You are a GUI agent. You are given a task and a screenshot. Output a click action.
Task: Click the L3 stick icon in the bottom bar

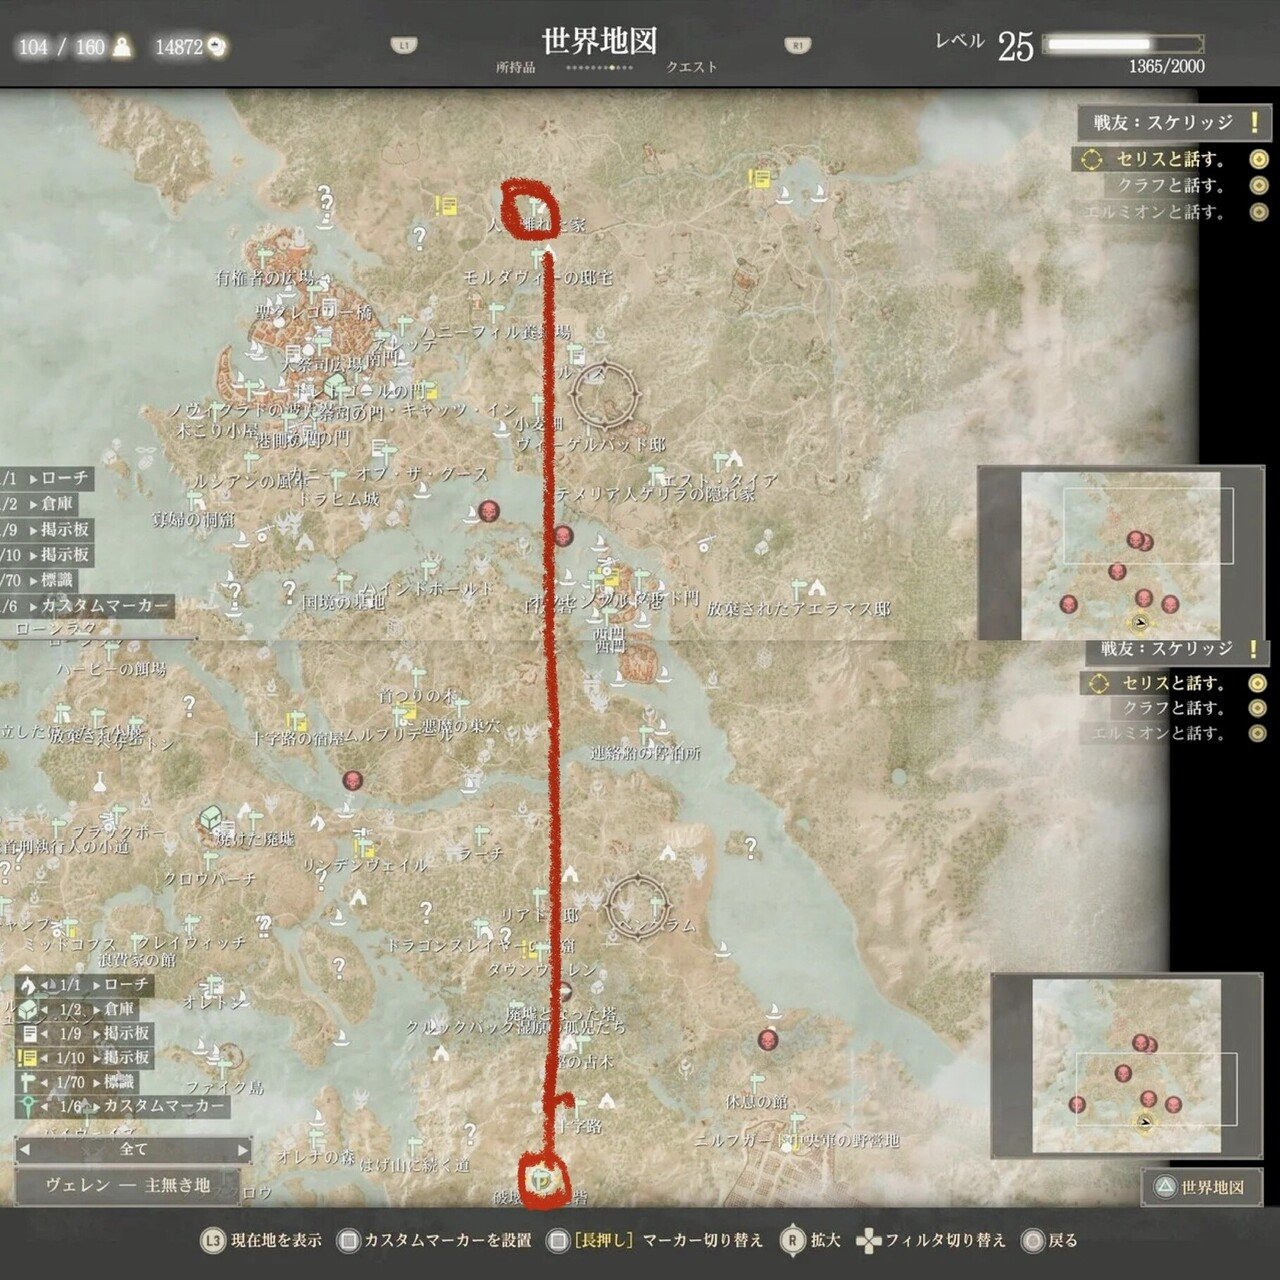click(212, 1241)
